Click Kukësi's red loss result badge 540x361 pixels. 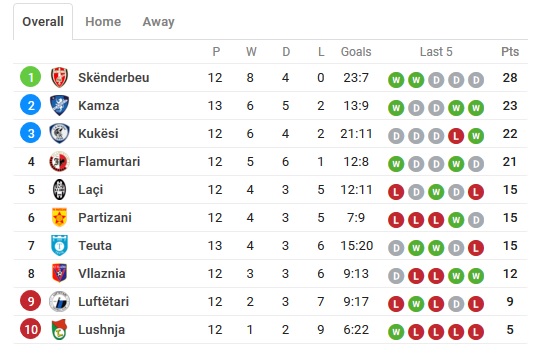click(x=456, y=136)
